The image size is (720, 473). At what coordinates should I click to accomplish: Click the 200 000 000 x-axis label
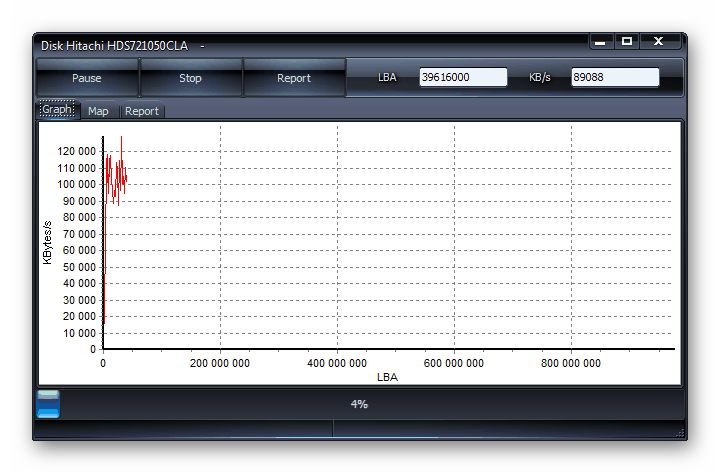coord(220,363)
